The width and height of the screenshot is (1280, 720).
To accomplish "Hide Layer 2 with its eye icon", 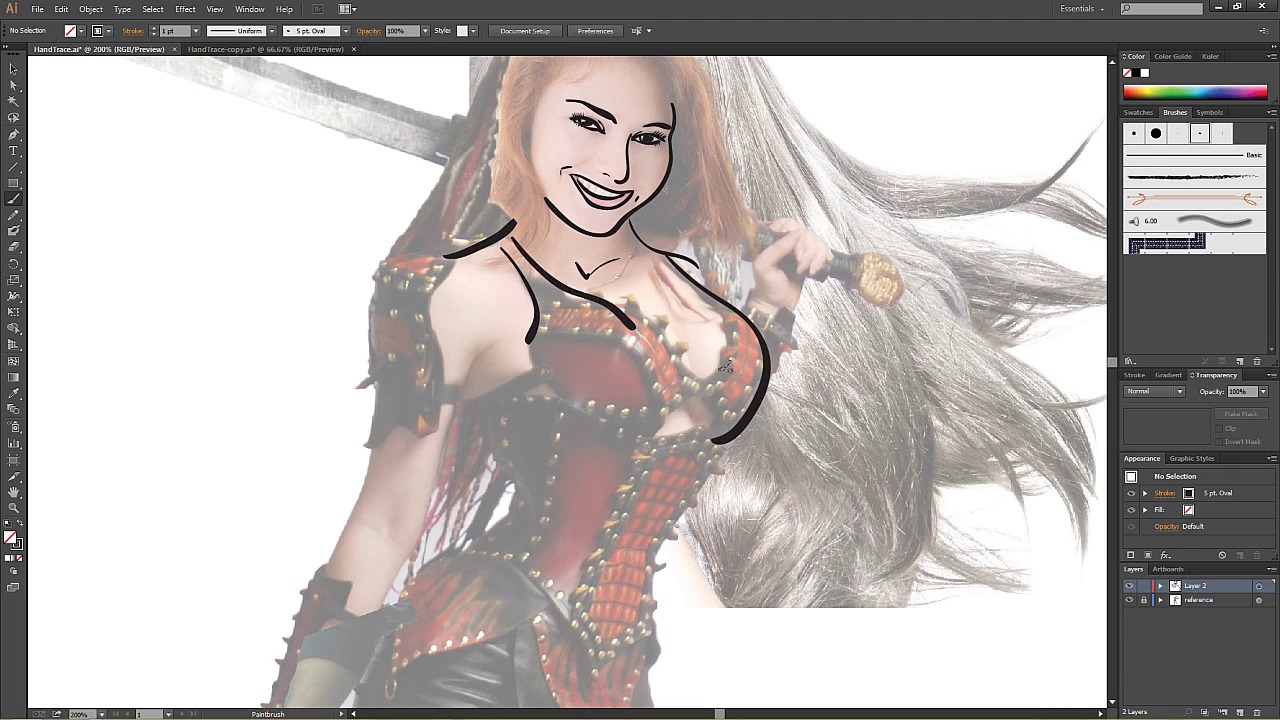I will (1130, 586).
